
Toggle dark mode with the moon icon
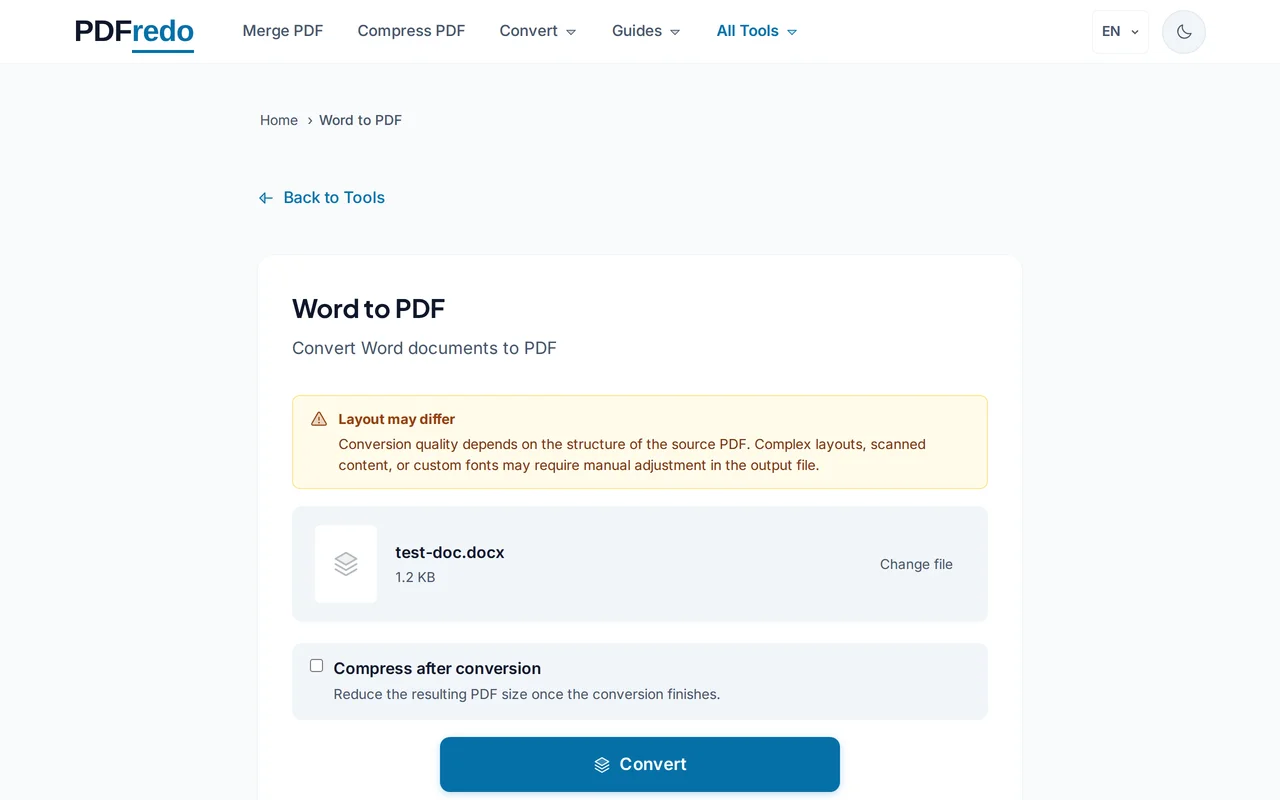pos(1183,31)
